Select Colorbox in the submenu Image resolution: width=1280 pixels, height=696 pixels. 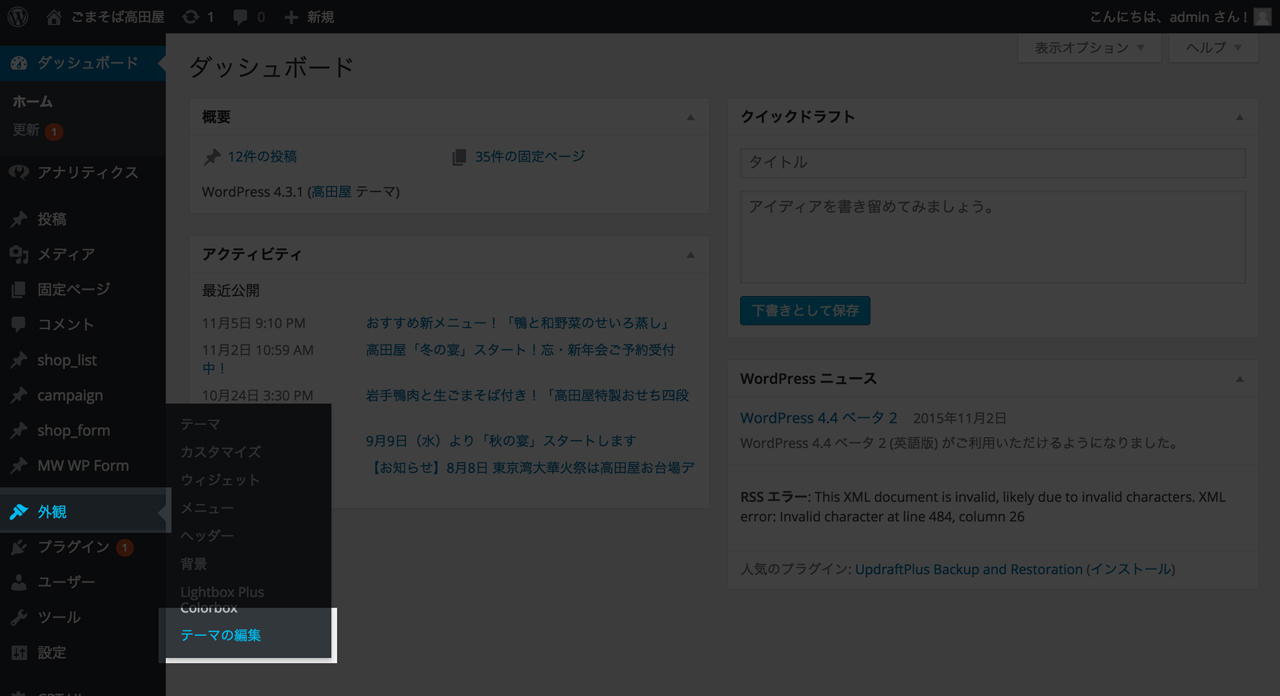[209, 608]
